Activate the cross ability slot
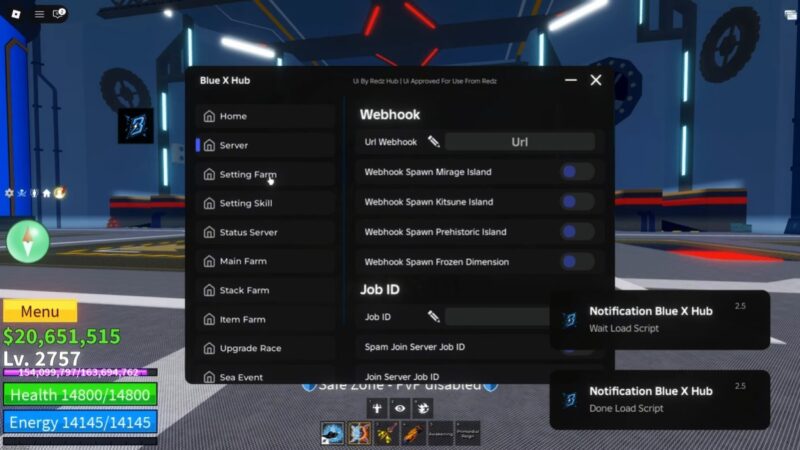 [377, 408]
